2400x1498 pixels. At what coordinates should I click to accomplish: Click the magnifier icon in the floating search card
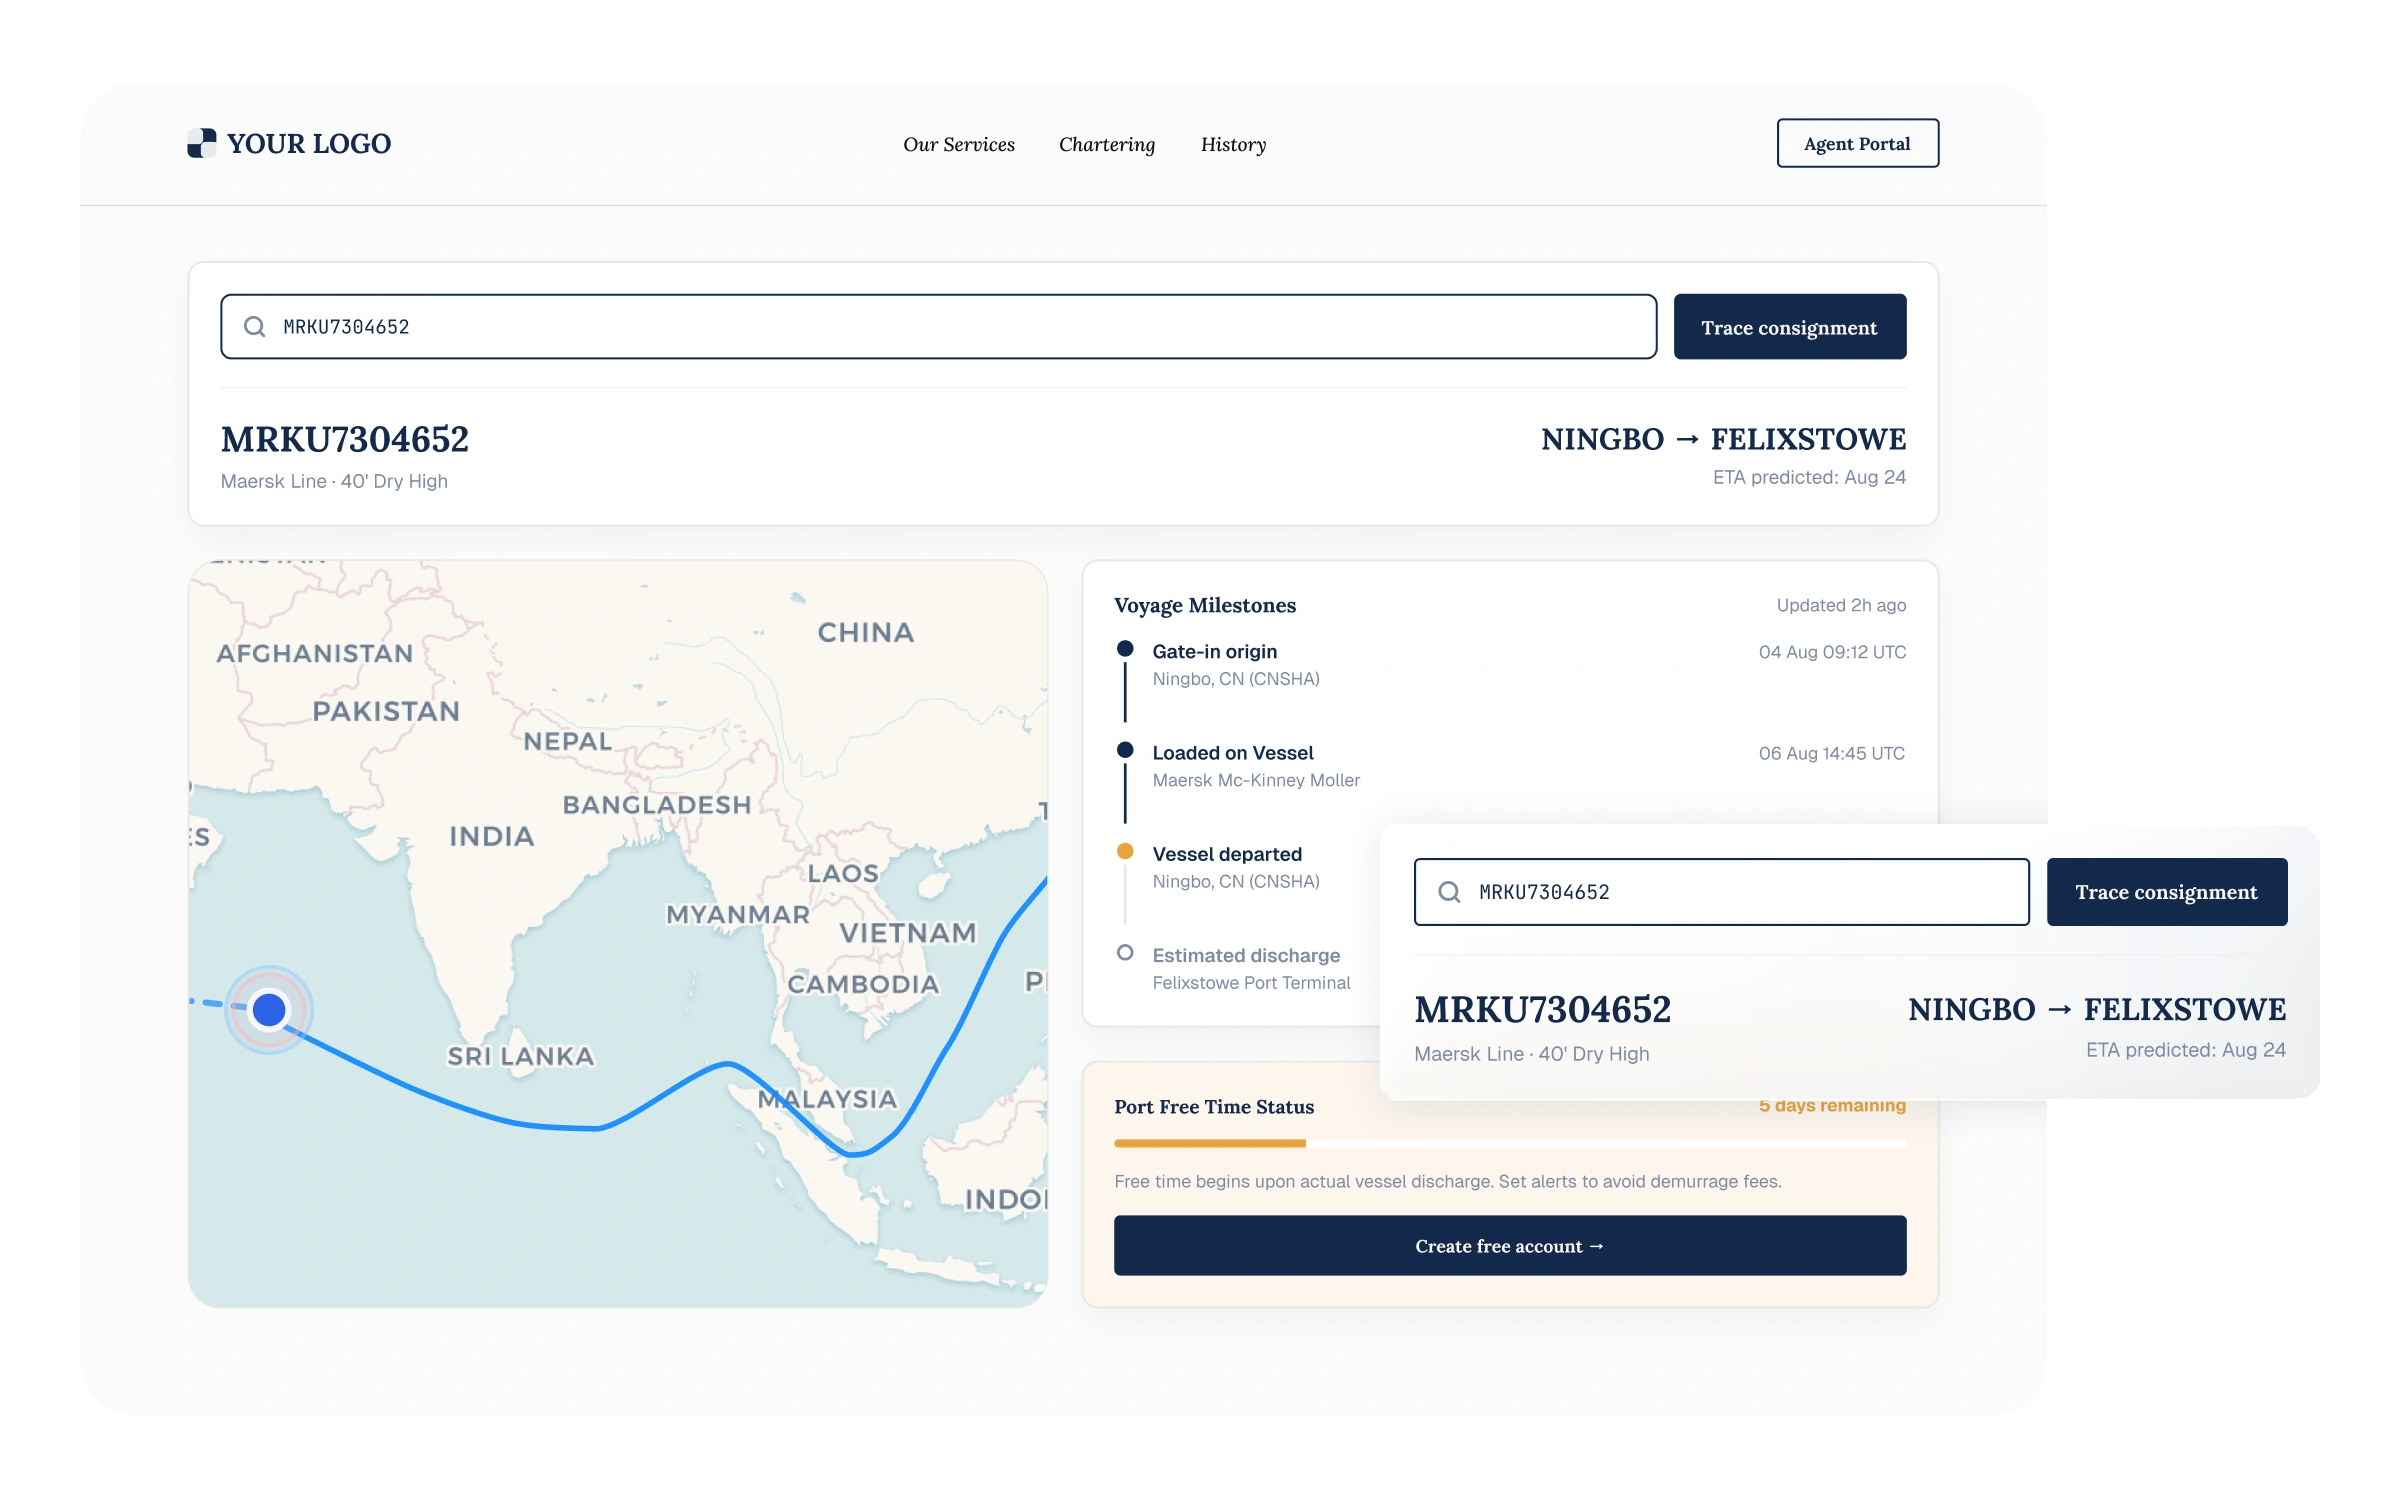pos(1449,892)
